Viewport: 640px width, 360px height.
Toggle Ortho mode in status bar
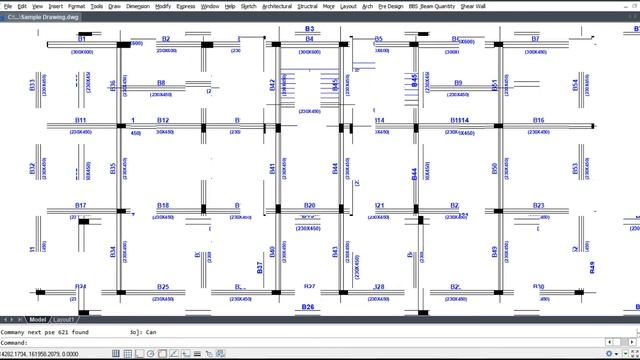coord(139,353)
